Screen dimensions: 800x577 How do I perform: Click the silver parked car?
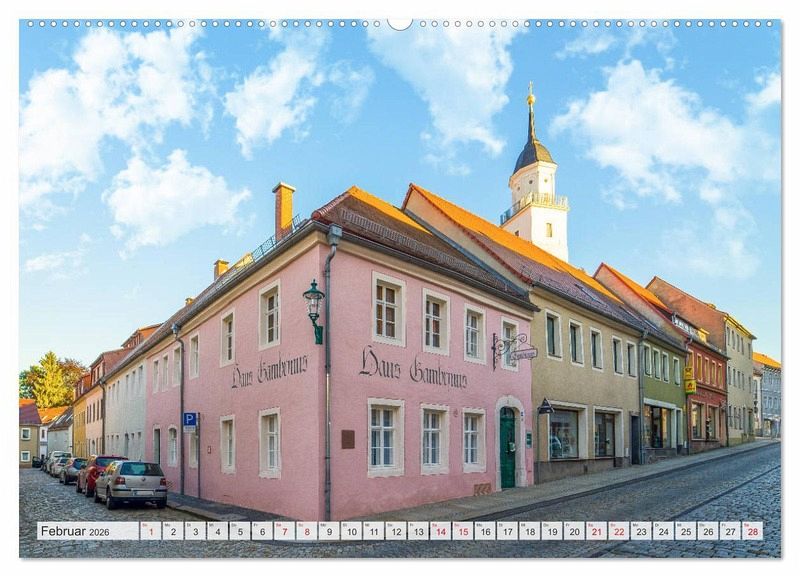(132, 482)
